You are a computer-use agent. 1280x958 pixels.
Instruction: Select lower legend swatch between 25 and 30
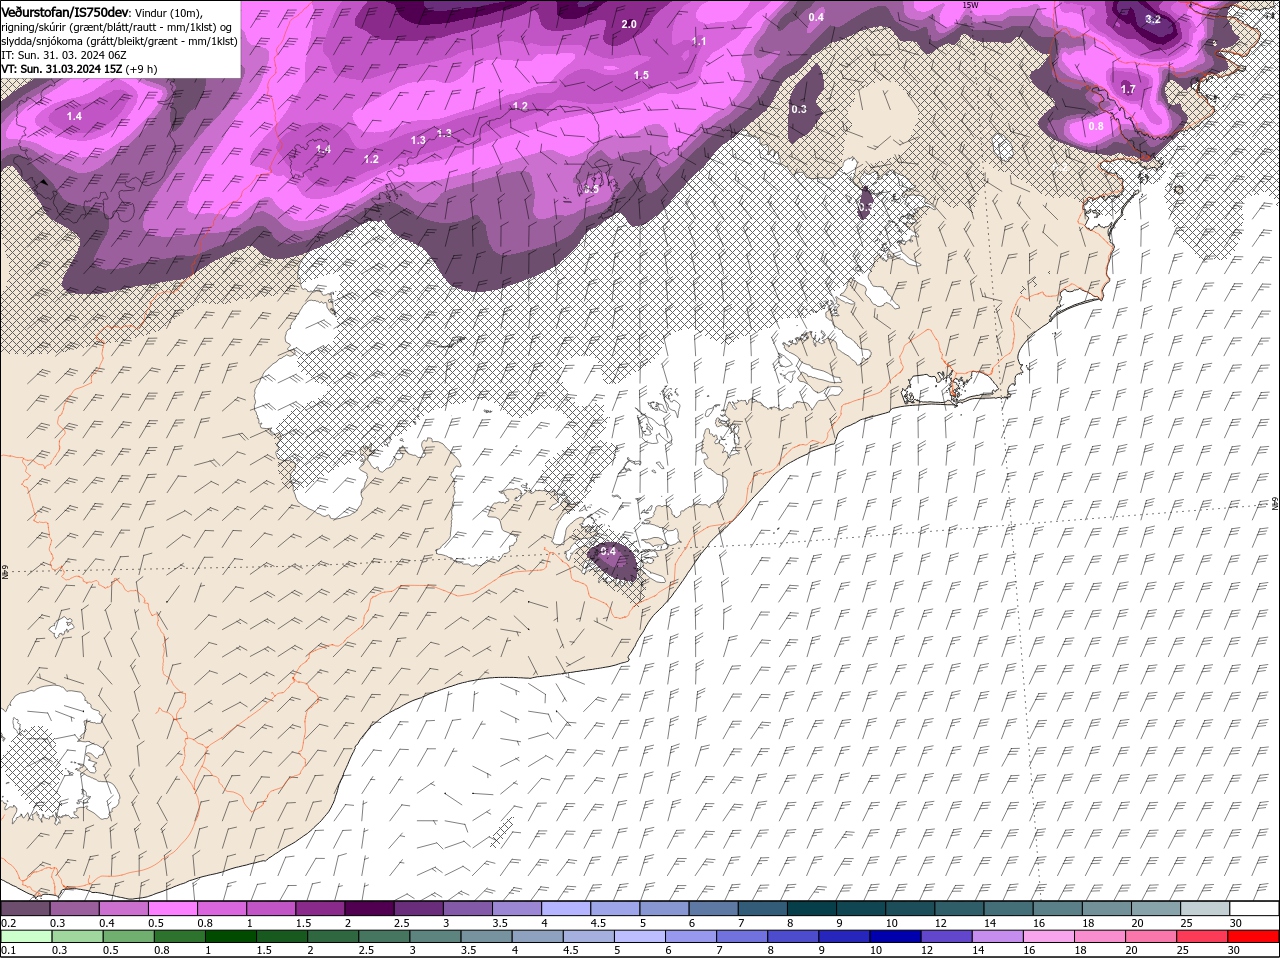1203,937
